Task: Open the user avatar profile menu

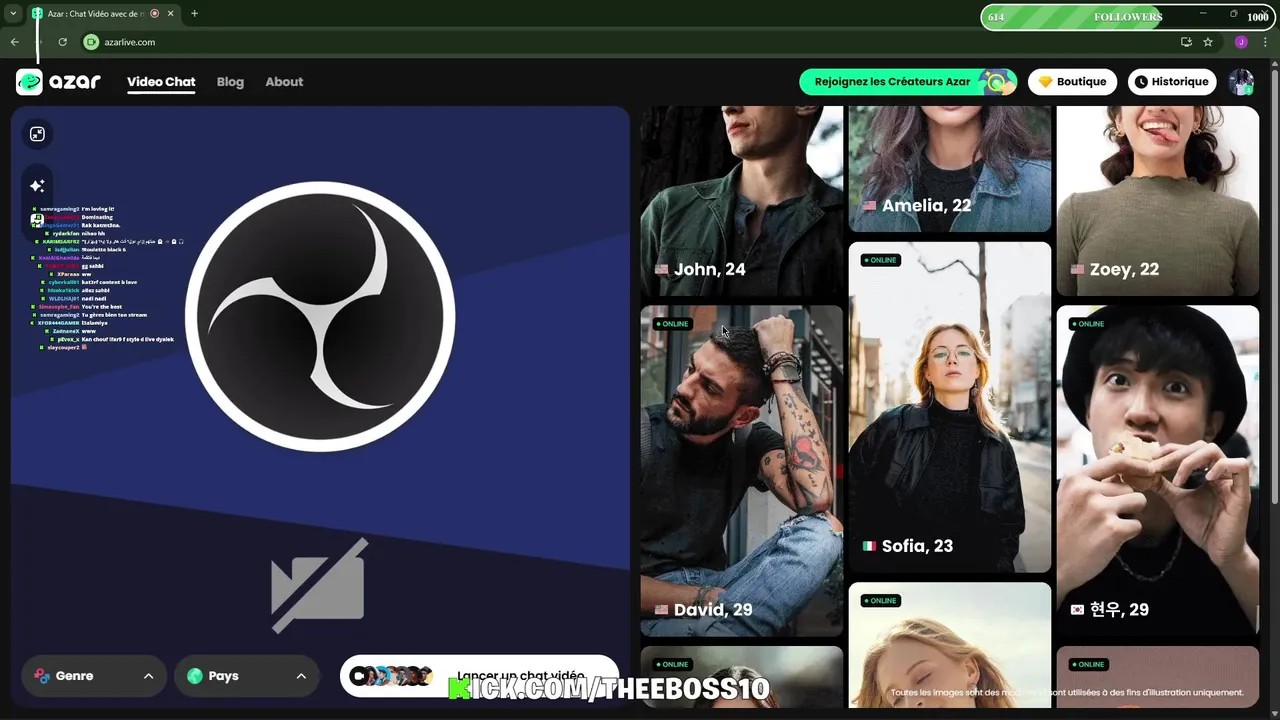Action: point(1241,82)
